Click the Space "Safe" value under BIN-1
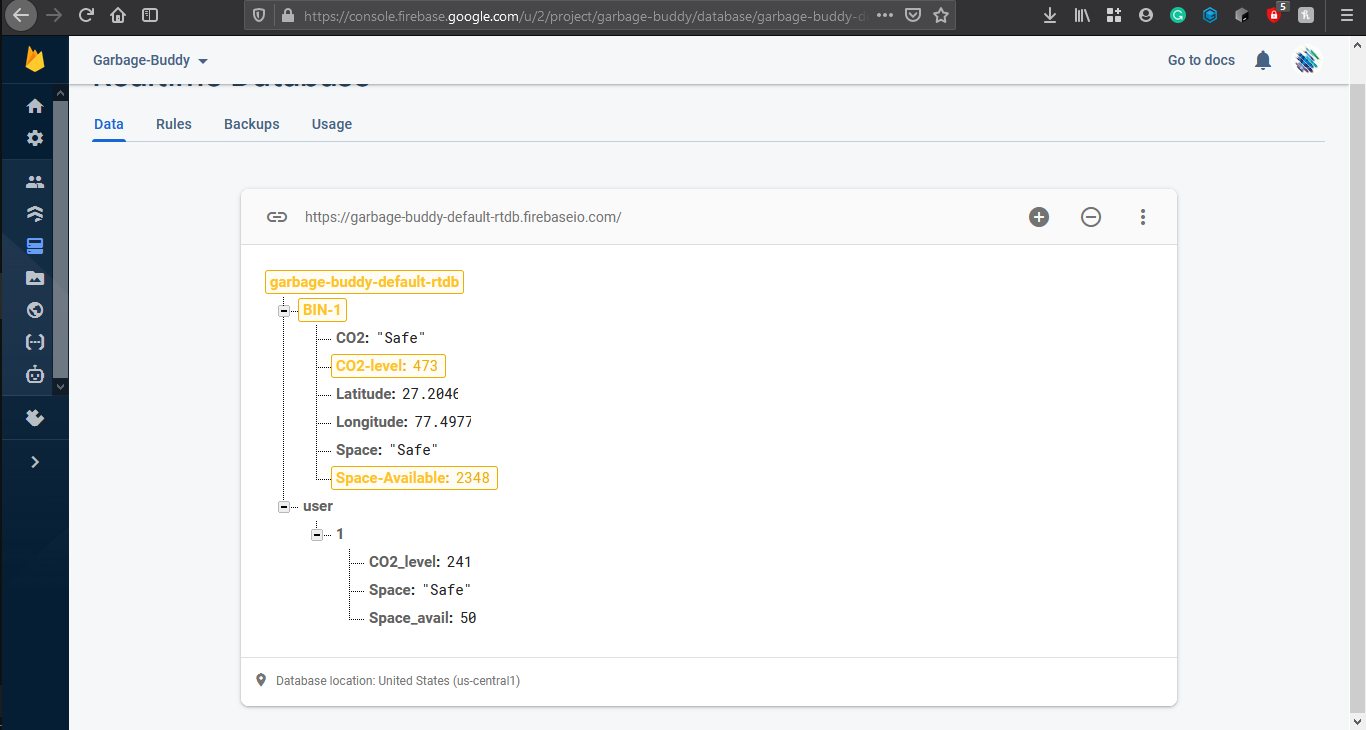The height and width of the screenshot is (730, 1366). 414,450
